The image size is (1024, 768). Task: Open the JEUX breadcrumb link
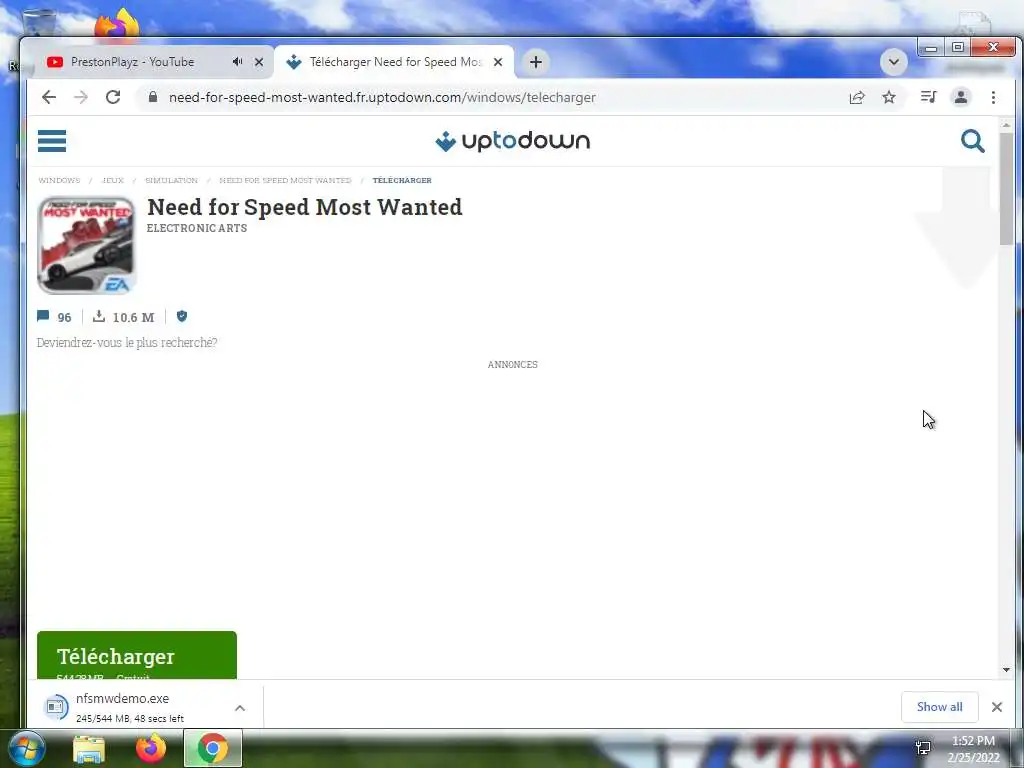pos(112,180)
